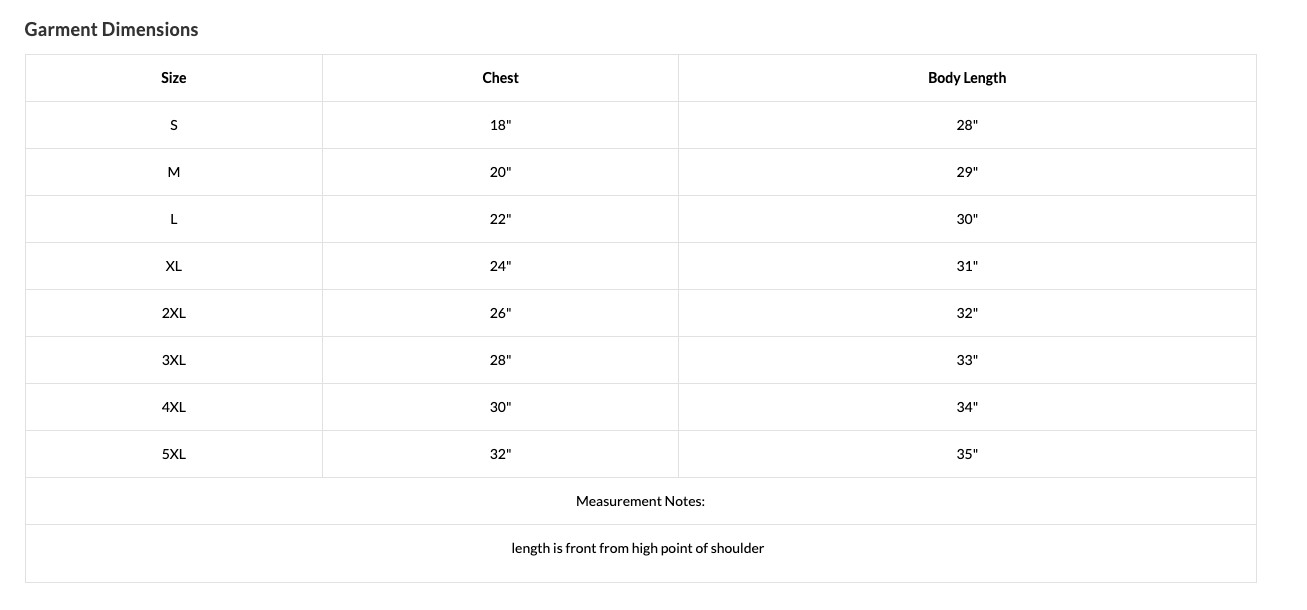Select the high point of shoulder note
This screenshot has height=610, width=1307.
(638, 548)
